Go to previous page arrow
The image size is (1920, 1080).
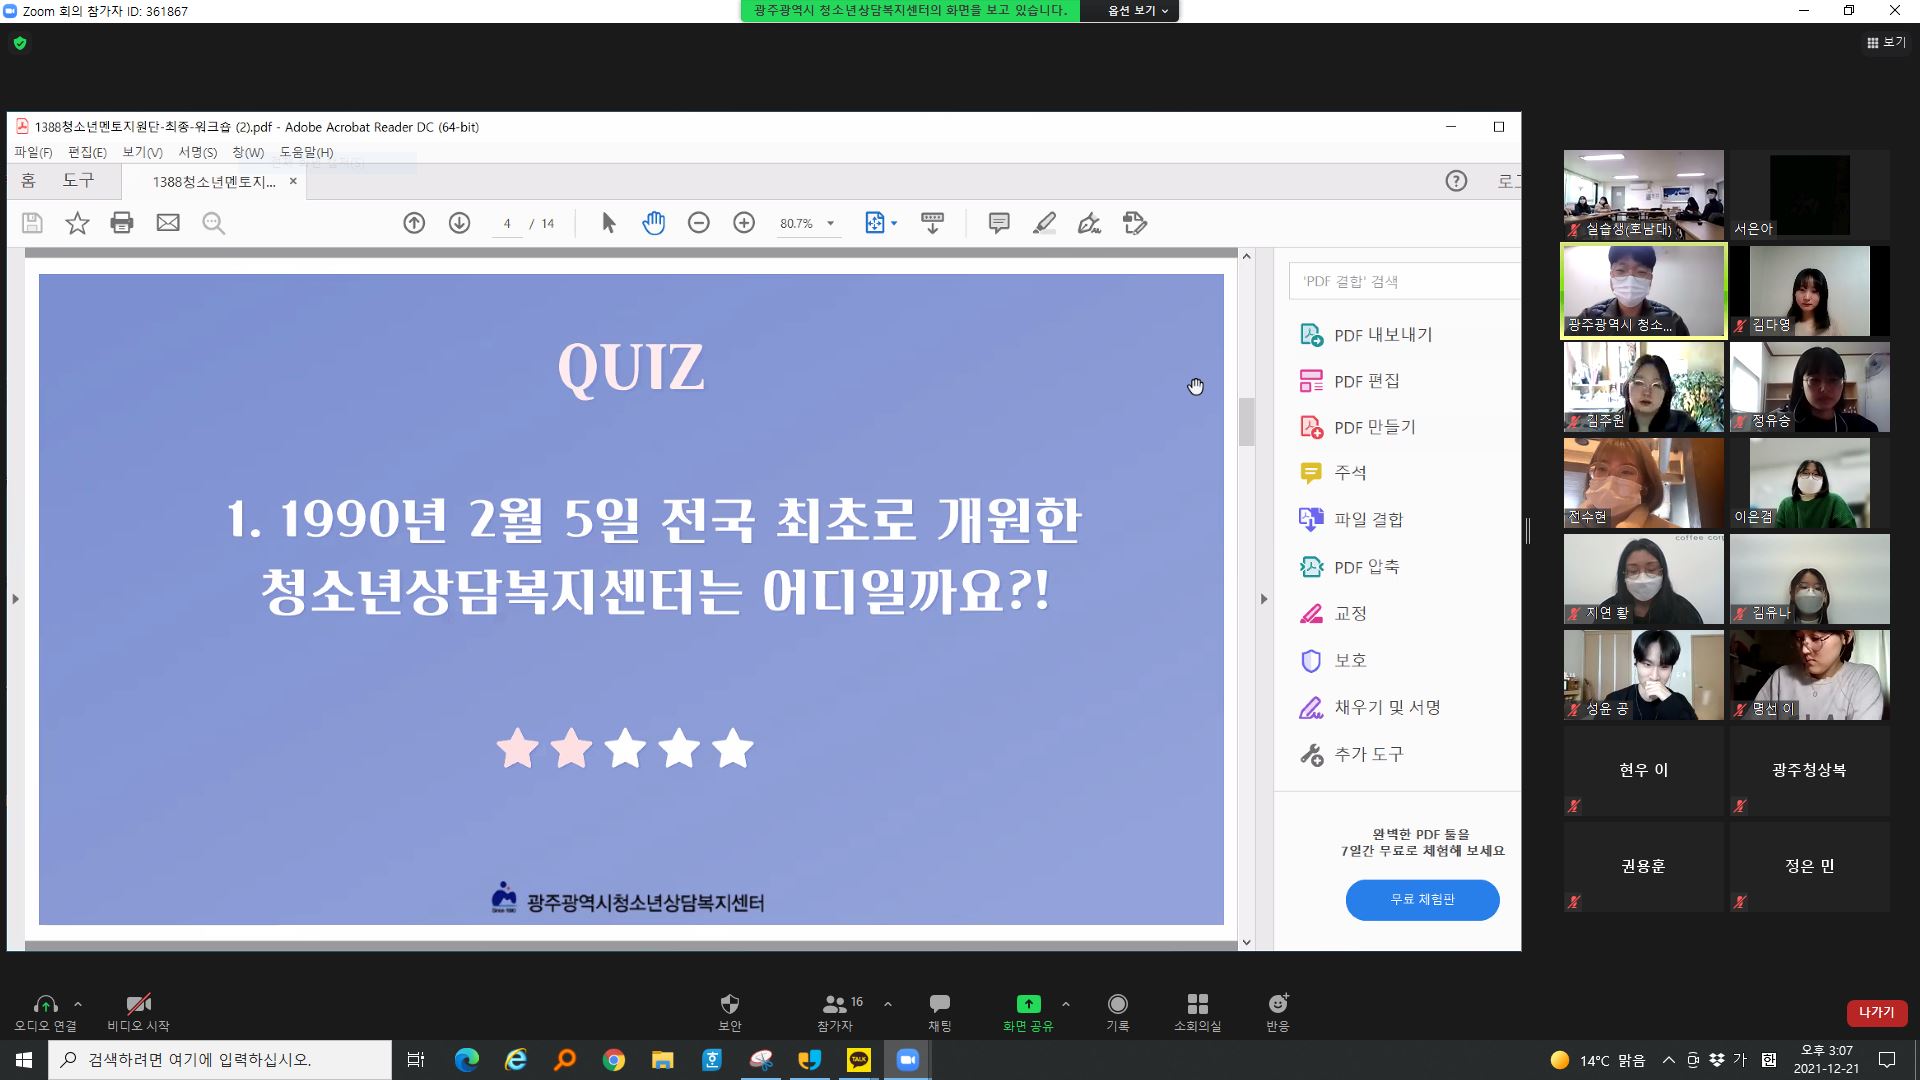[414, 223]
